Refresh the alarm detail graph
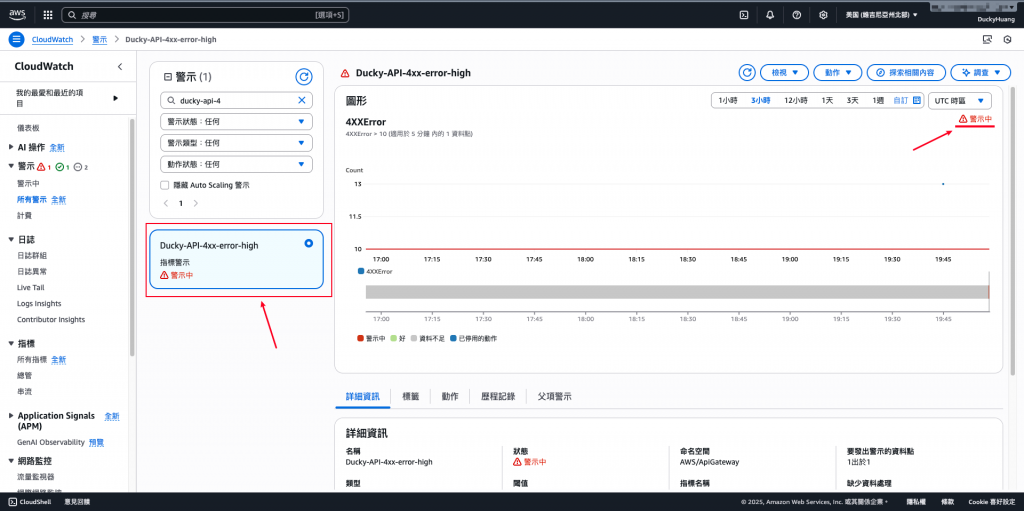Viewport: 1024px width, 511px height. tap(747, 73)
